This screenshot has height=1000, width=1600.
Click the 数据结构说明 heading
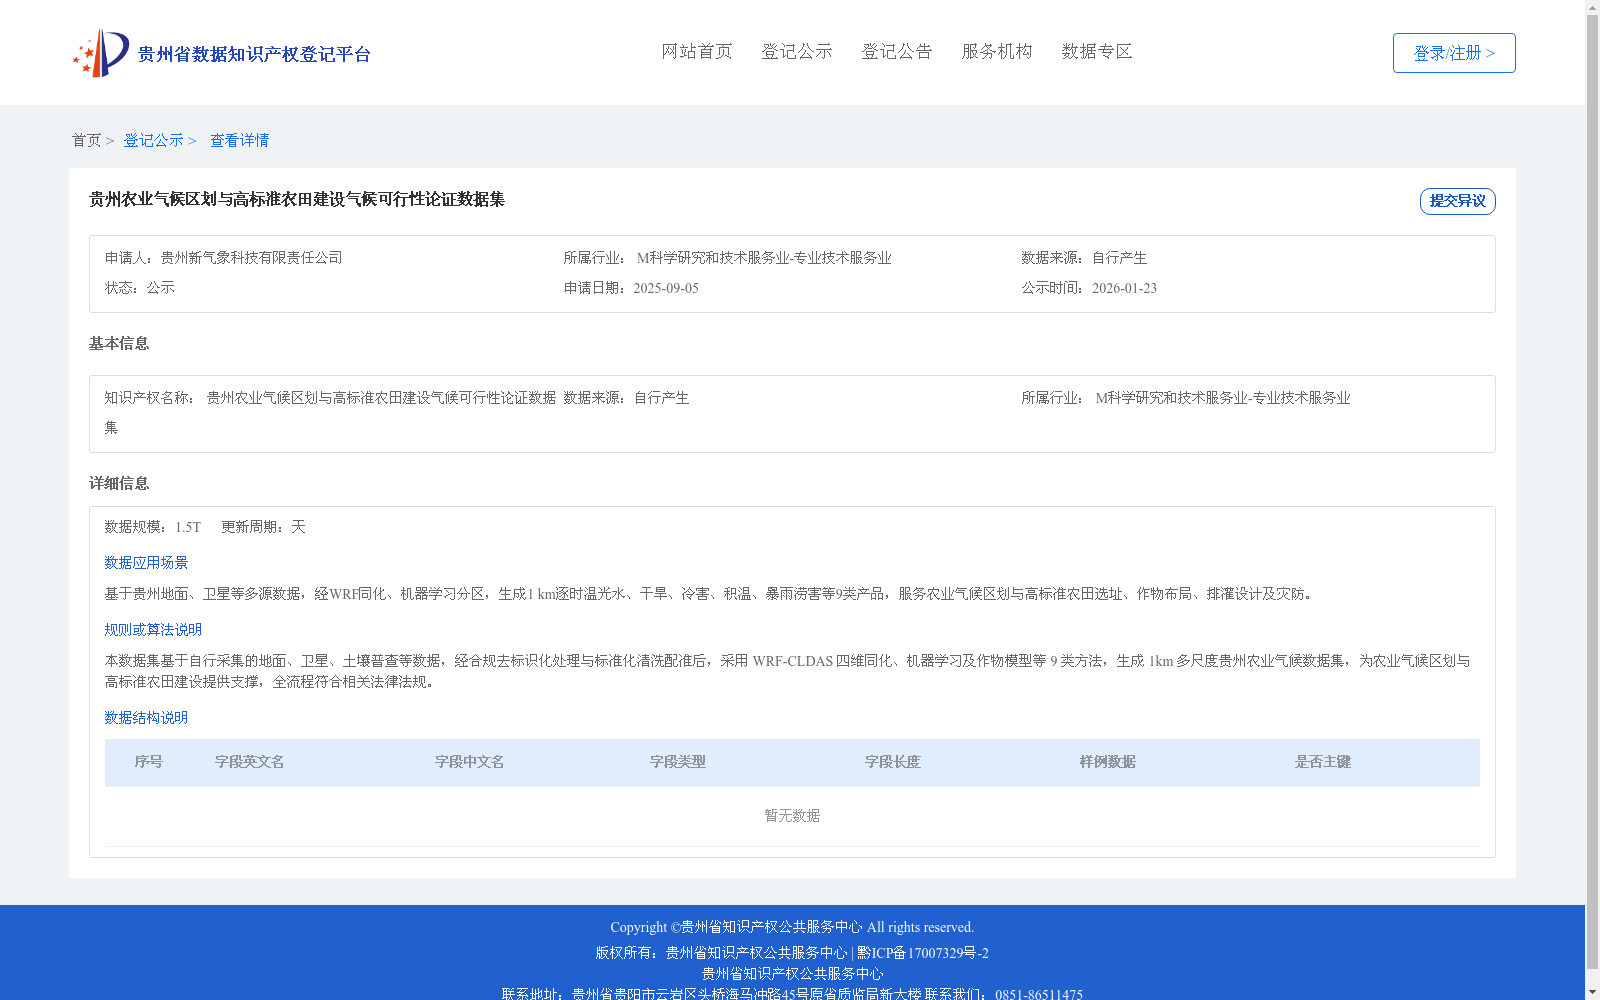146,718
